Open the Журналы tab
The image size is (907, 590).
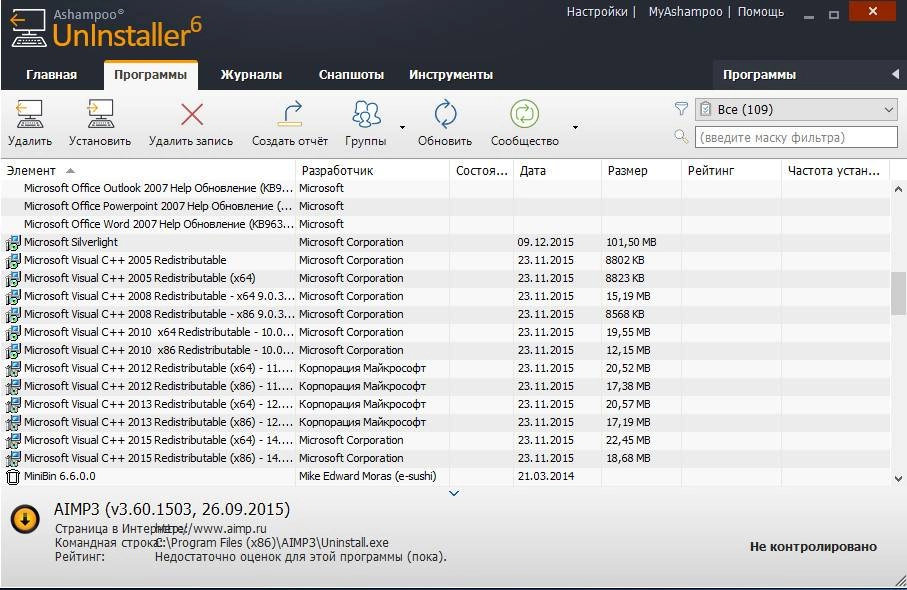click(251, 75)
